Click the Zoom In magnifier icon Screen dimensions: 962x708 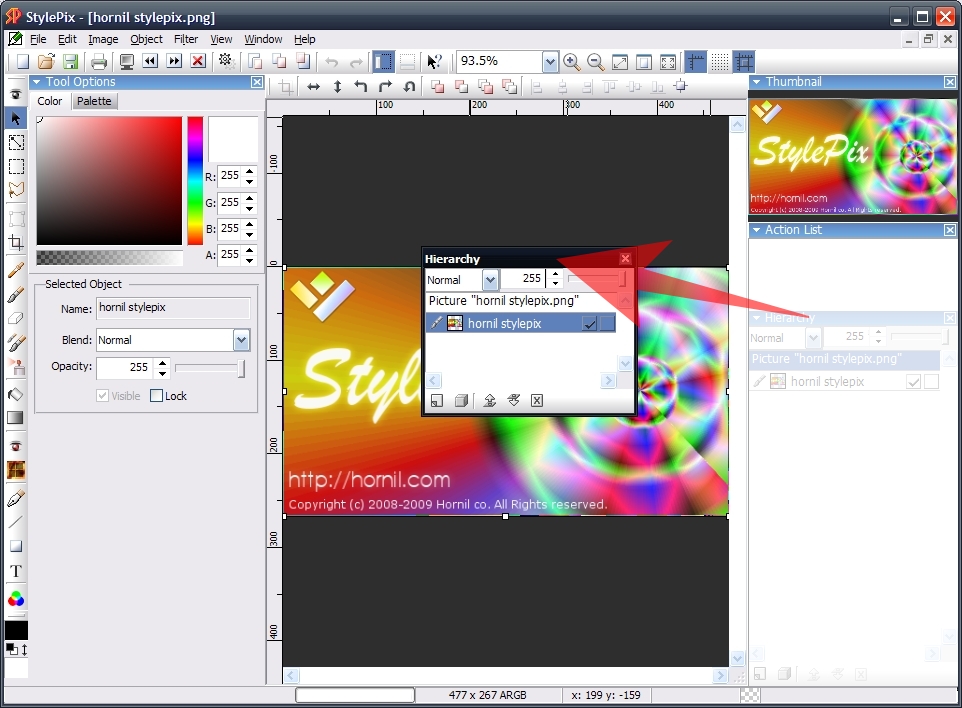[x=571, y=61]
